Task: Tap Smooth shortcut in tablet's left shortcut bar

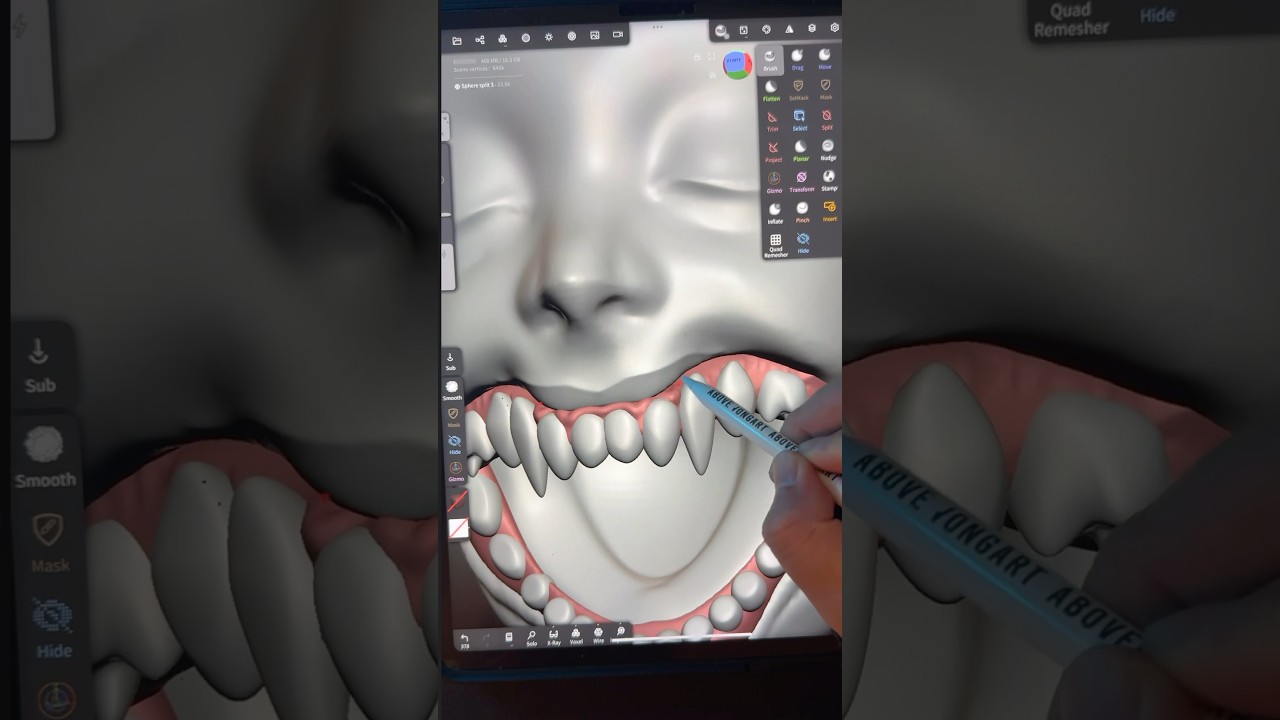Action: pyautogui.click(x=452, y=391)
